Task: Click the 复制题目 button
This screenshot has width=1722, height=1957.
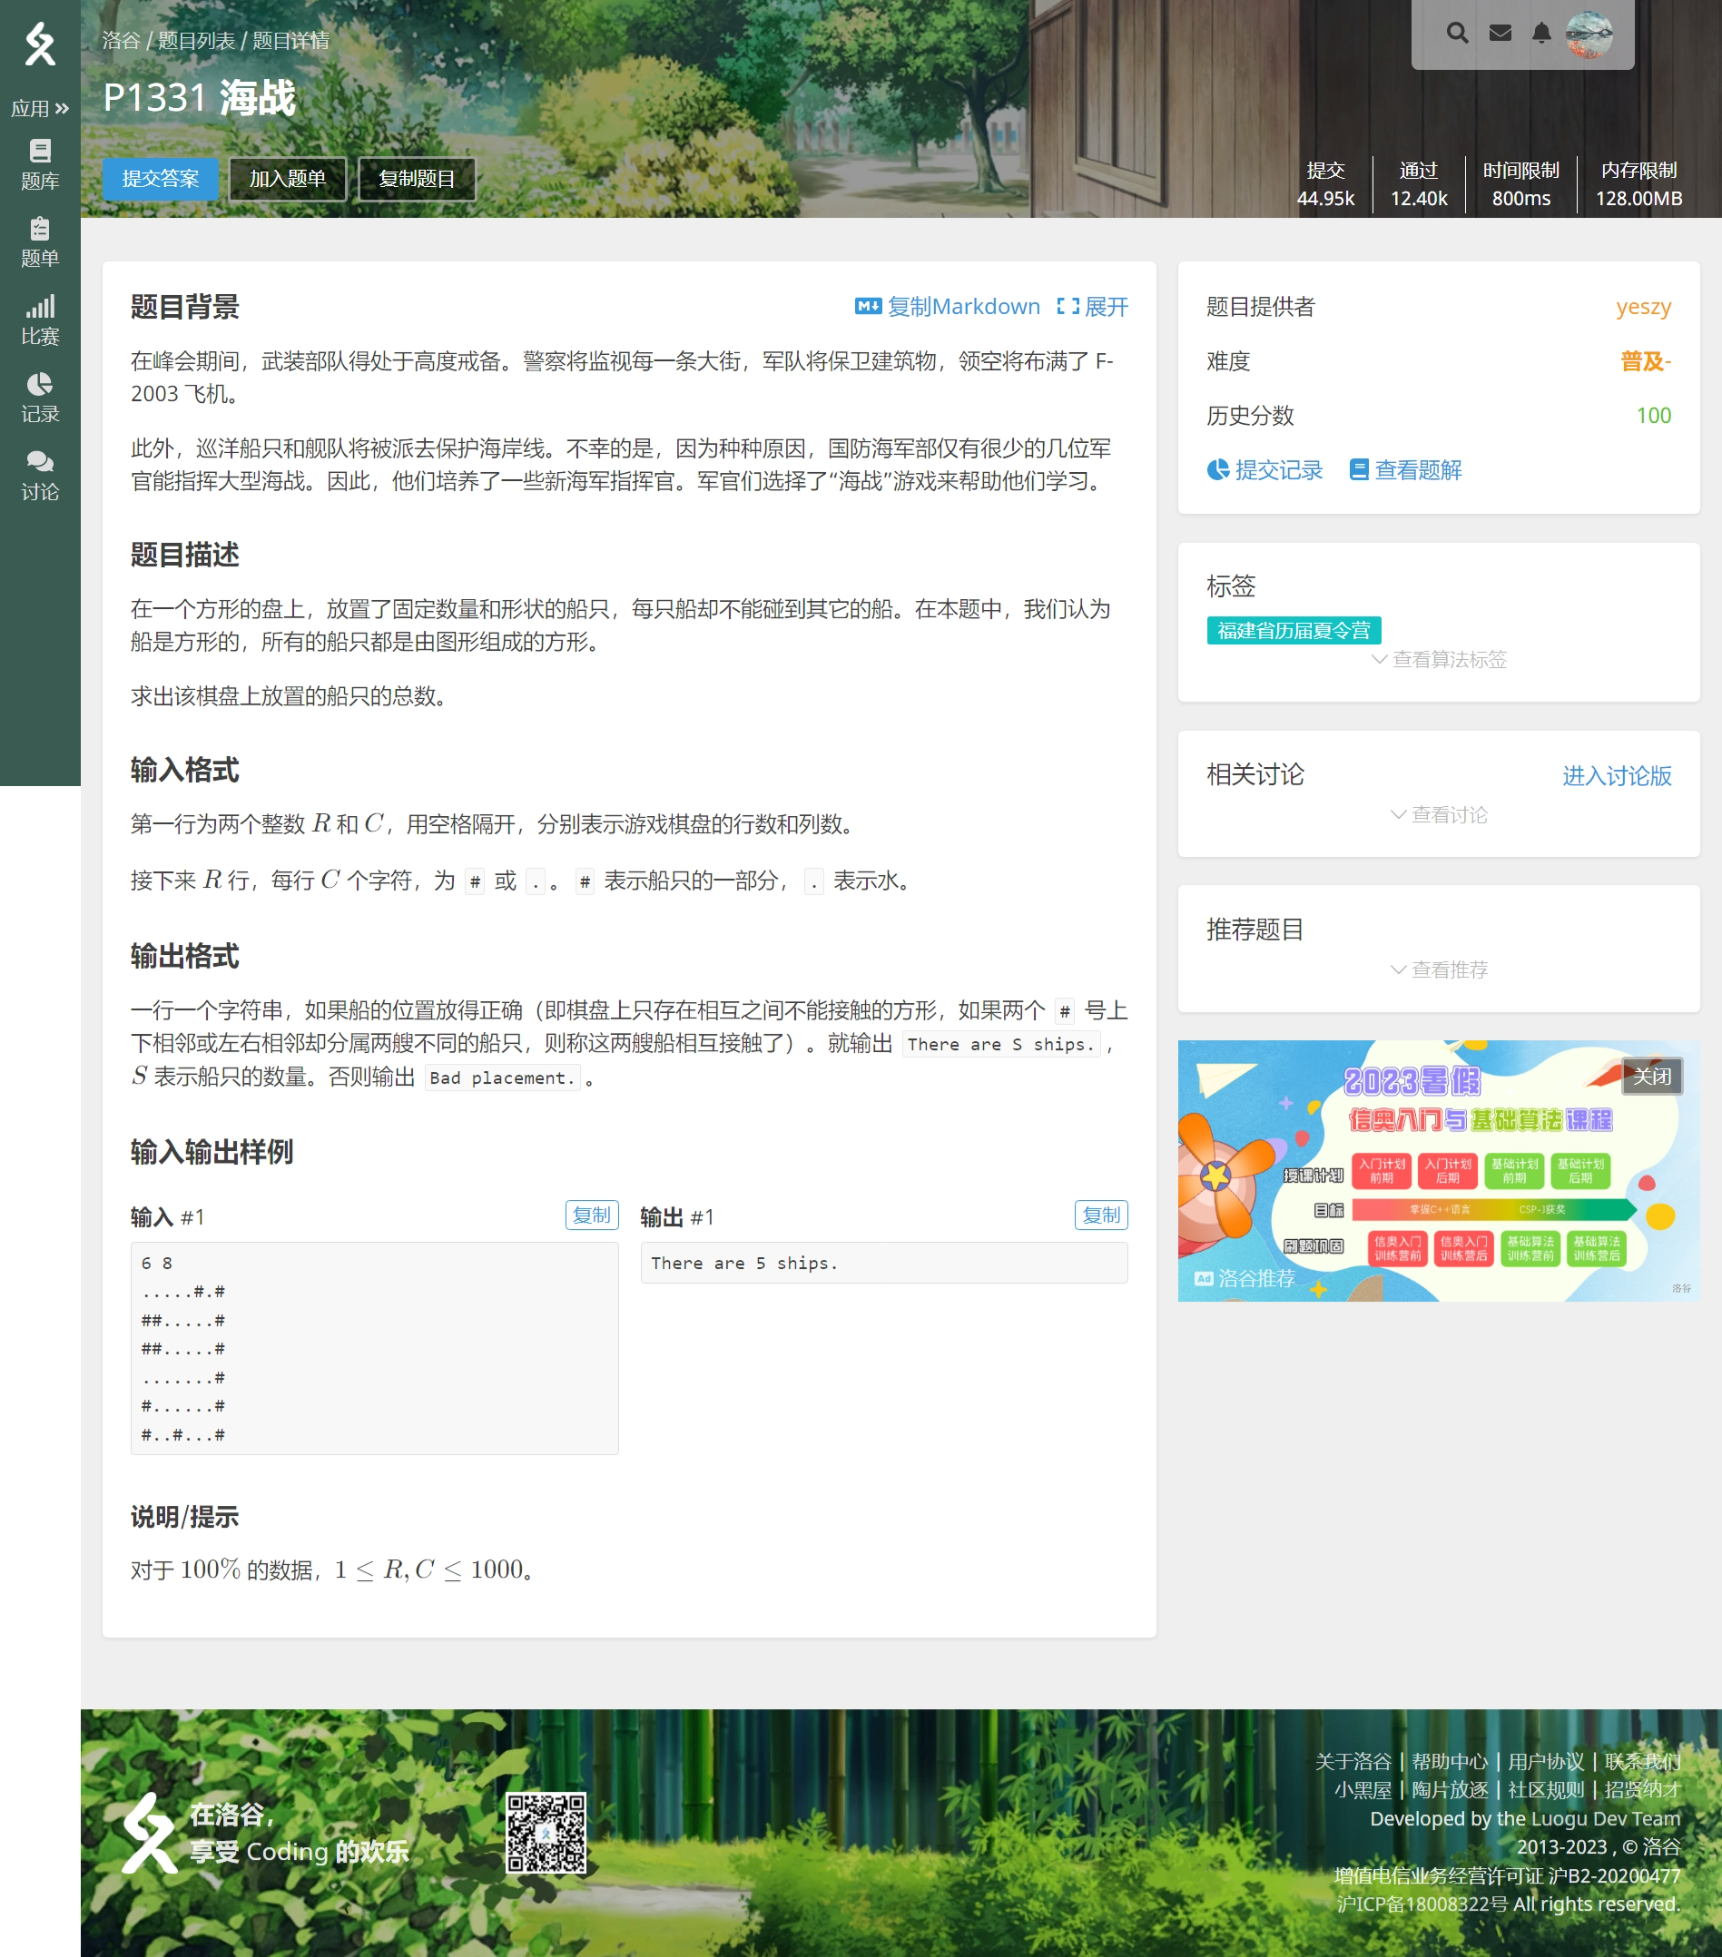Action: point(416,179)
